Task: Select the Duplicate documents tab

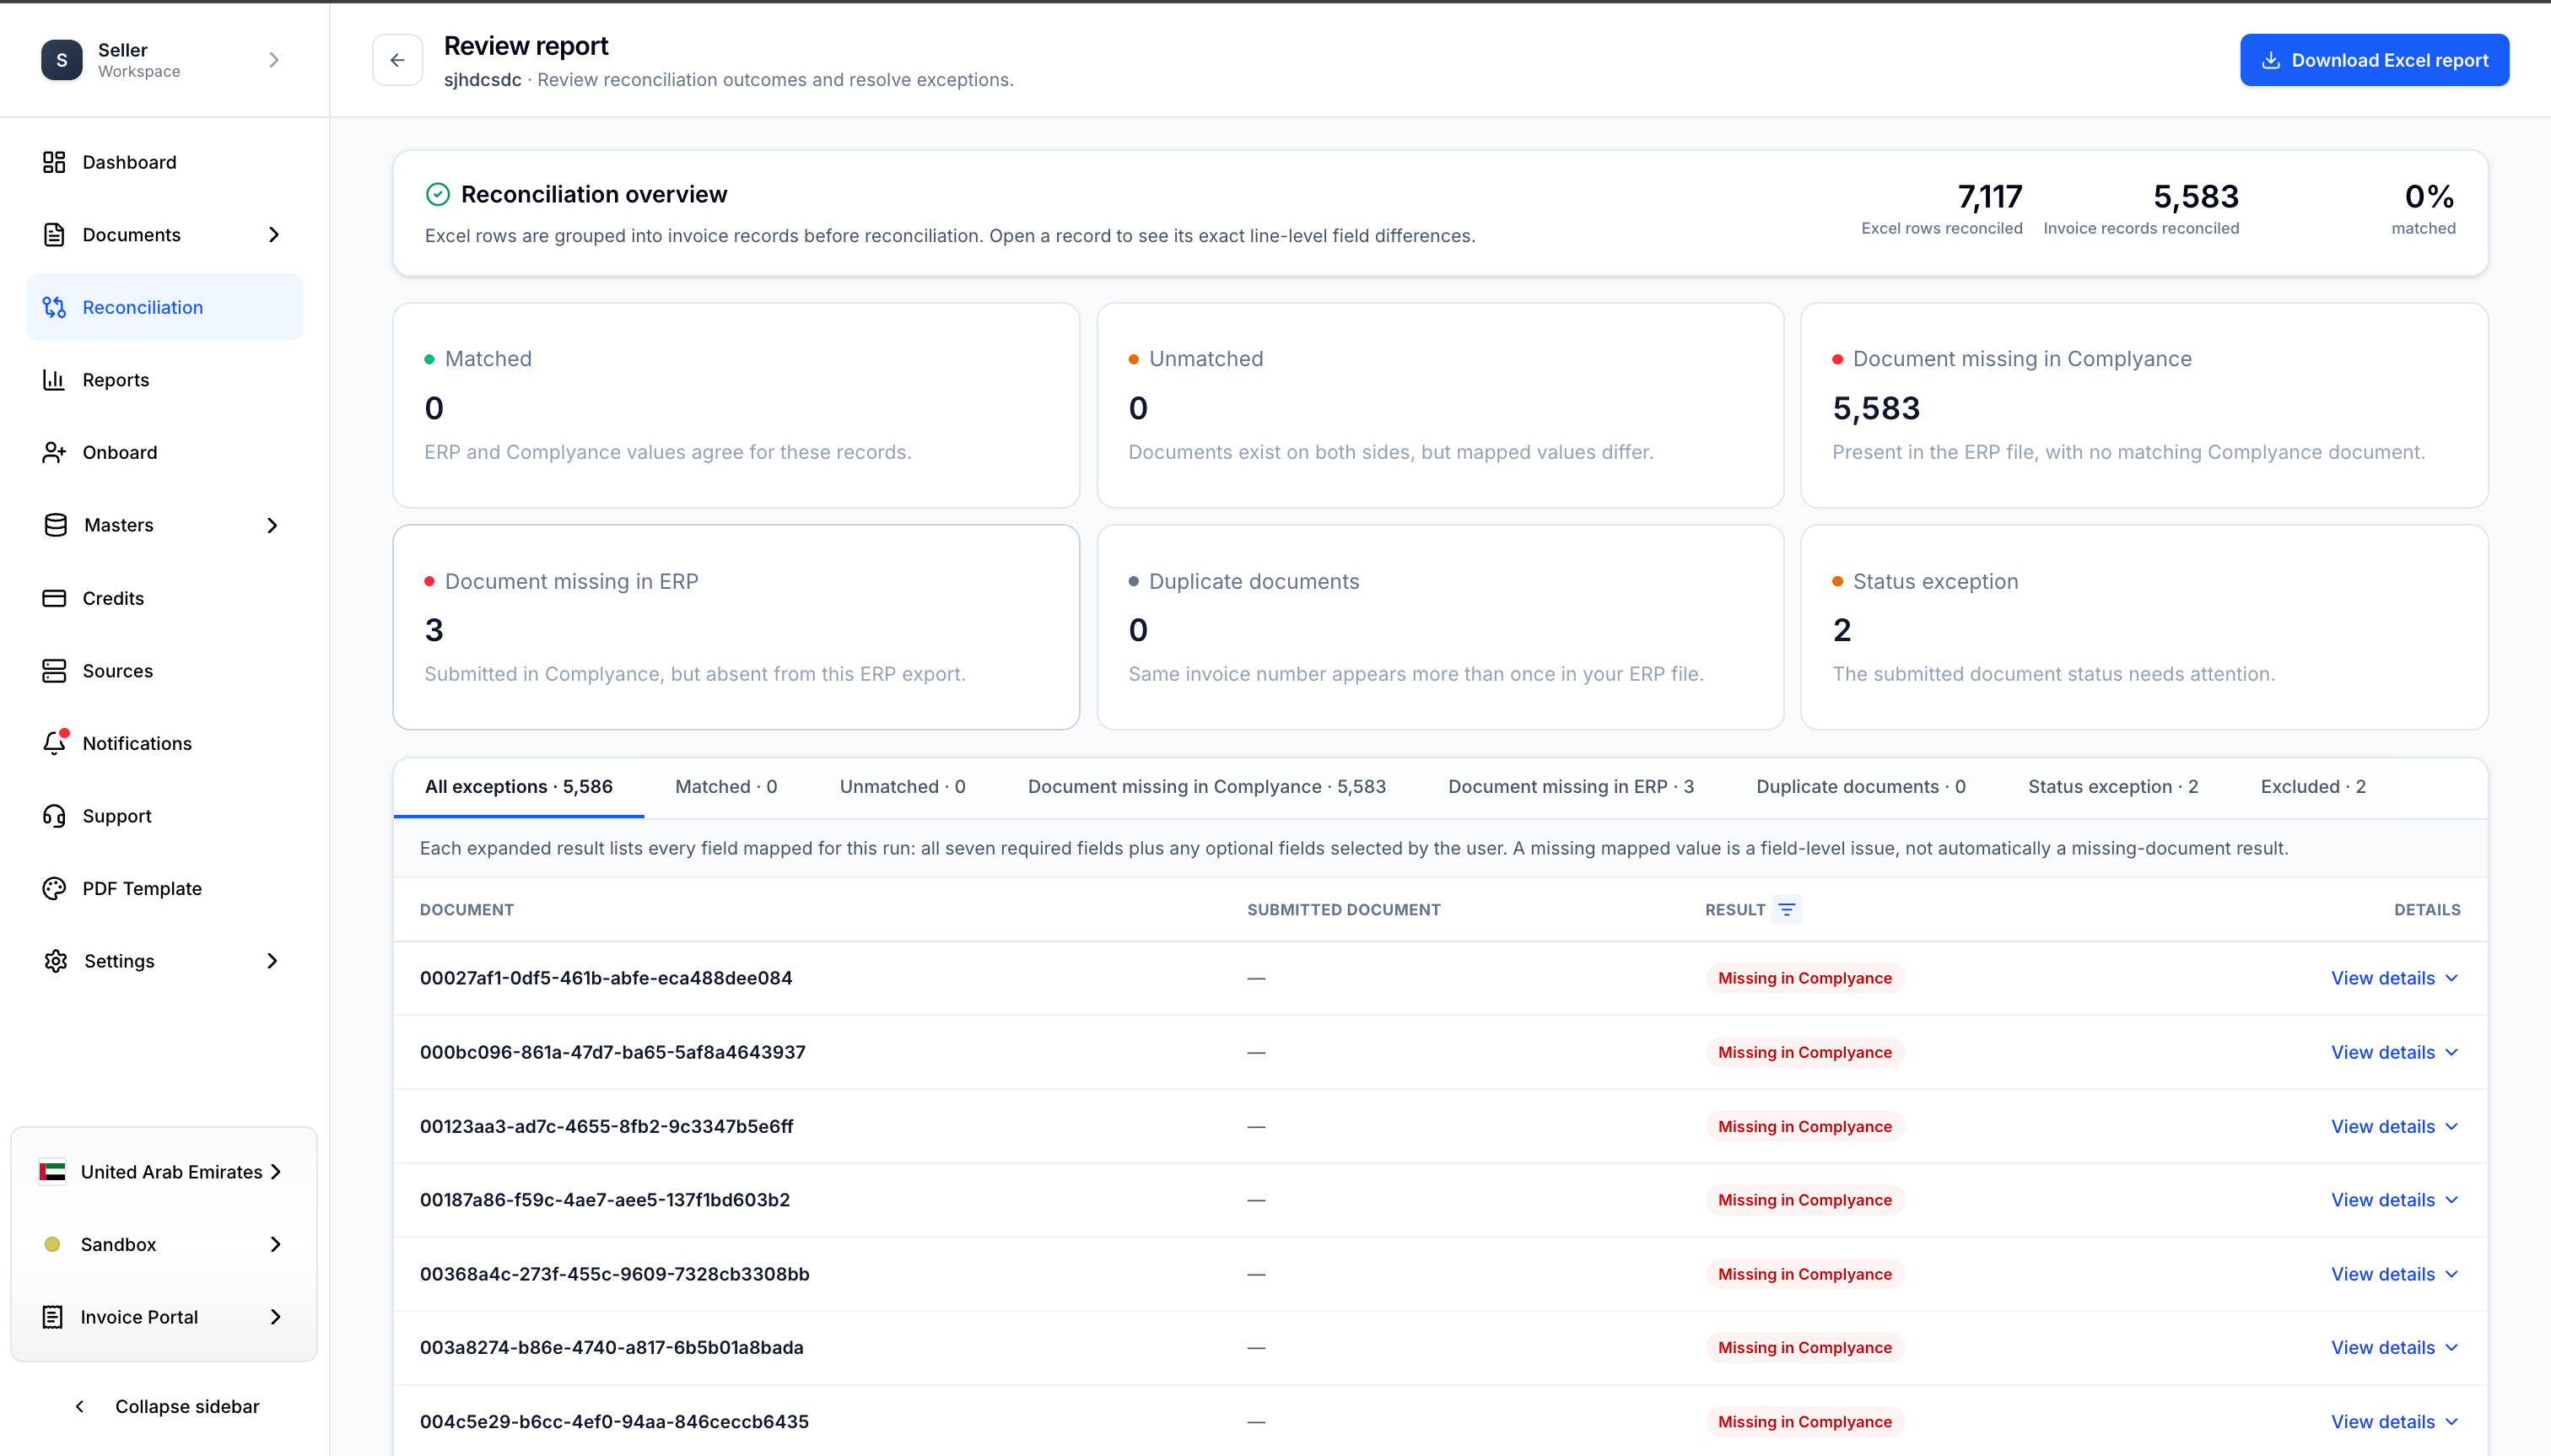Action: 1861,787
